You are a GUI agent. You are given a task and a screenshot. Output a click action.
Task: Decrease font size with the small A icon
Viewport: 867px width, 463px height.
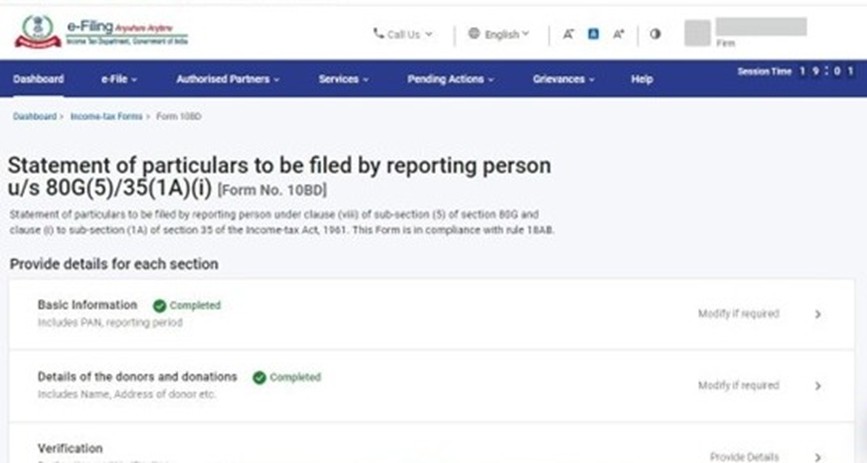[x=568, y=34]
